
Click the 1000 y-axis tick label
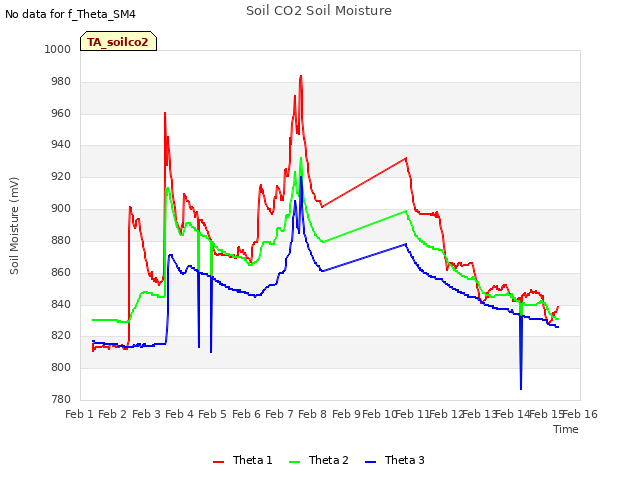(58, 49)
